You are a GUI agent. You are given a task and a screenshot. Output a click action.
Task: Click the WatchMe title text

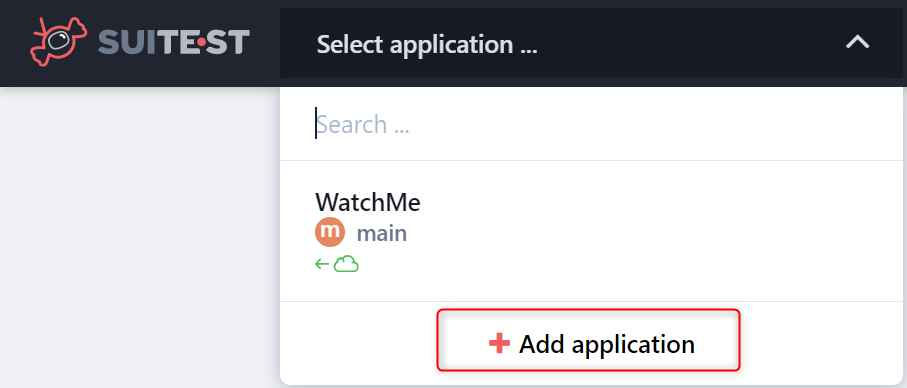[368, 202]
